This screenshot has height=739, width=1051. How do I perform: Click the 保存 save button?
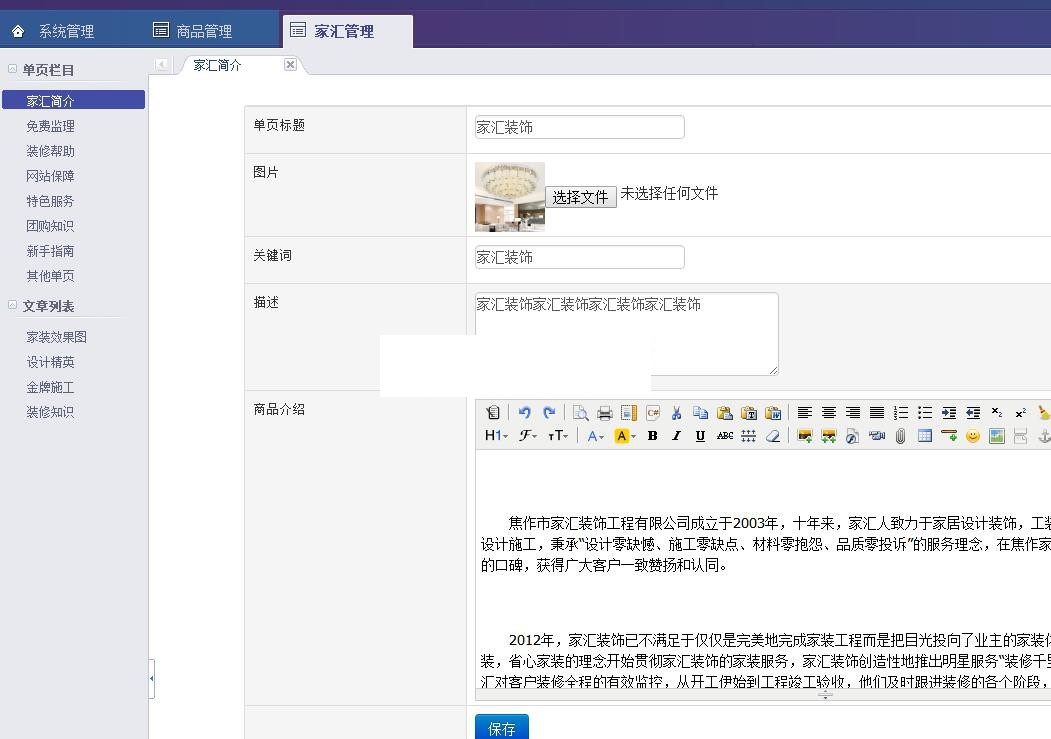pos(501,728)
